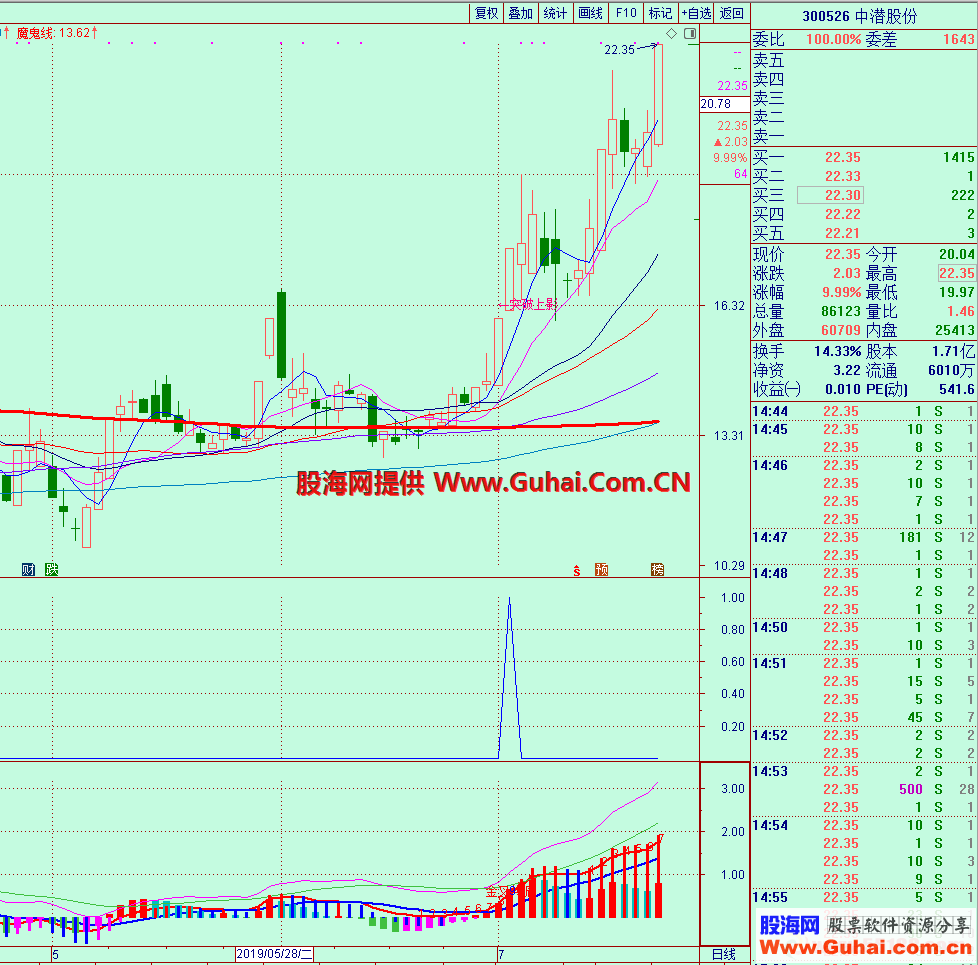Screen dimensions: 978x965
Task: Click the 总量 86123 value
Action: 841,311
